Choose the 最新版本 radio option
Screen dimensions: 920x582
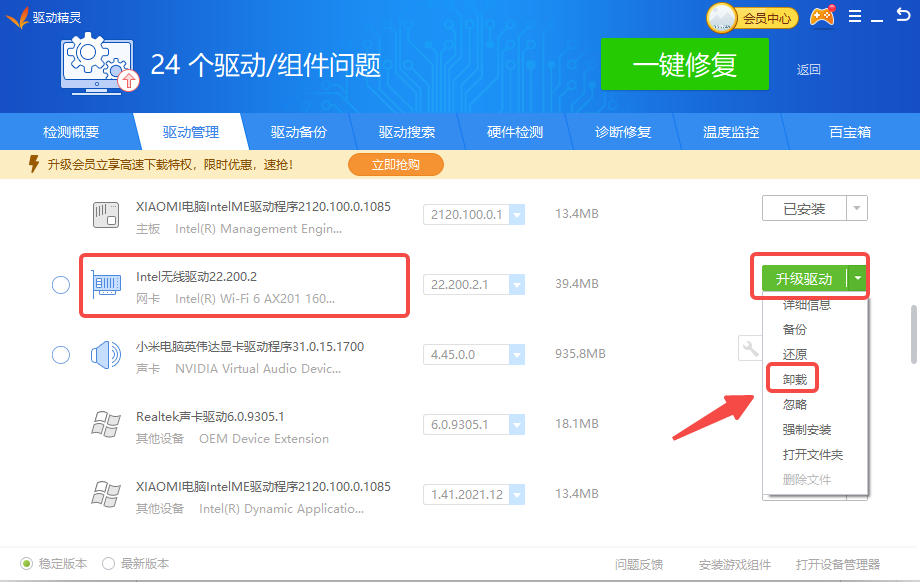click(109, 563)
